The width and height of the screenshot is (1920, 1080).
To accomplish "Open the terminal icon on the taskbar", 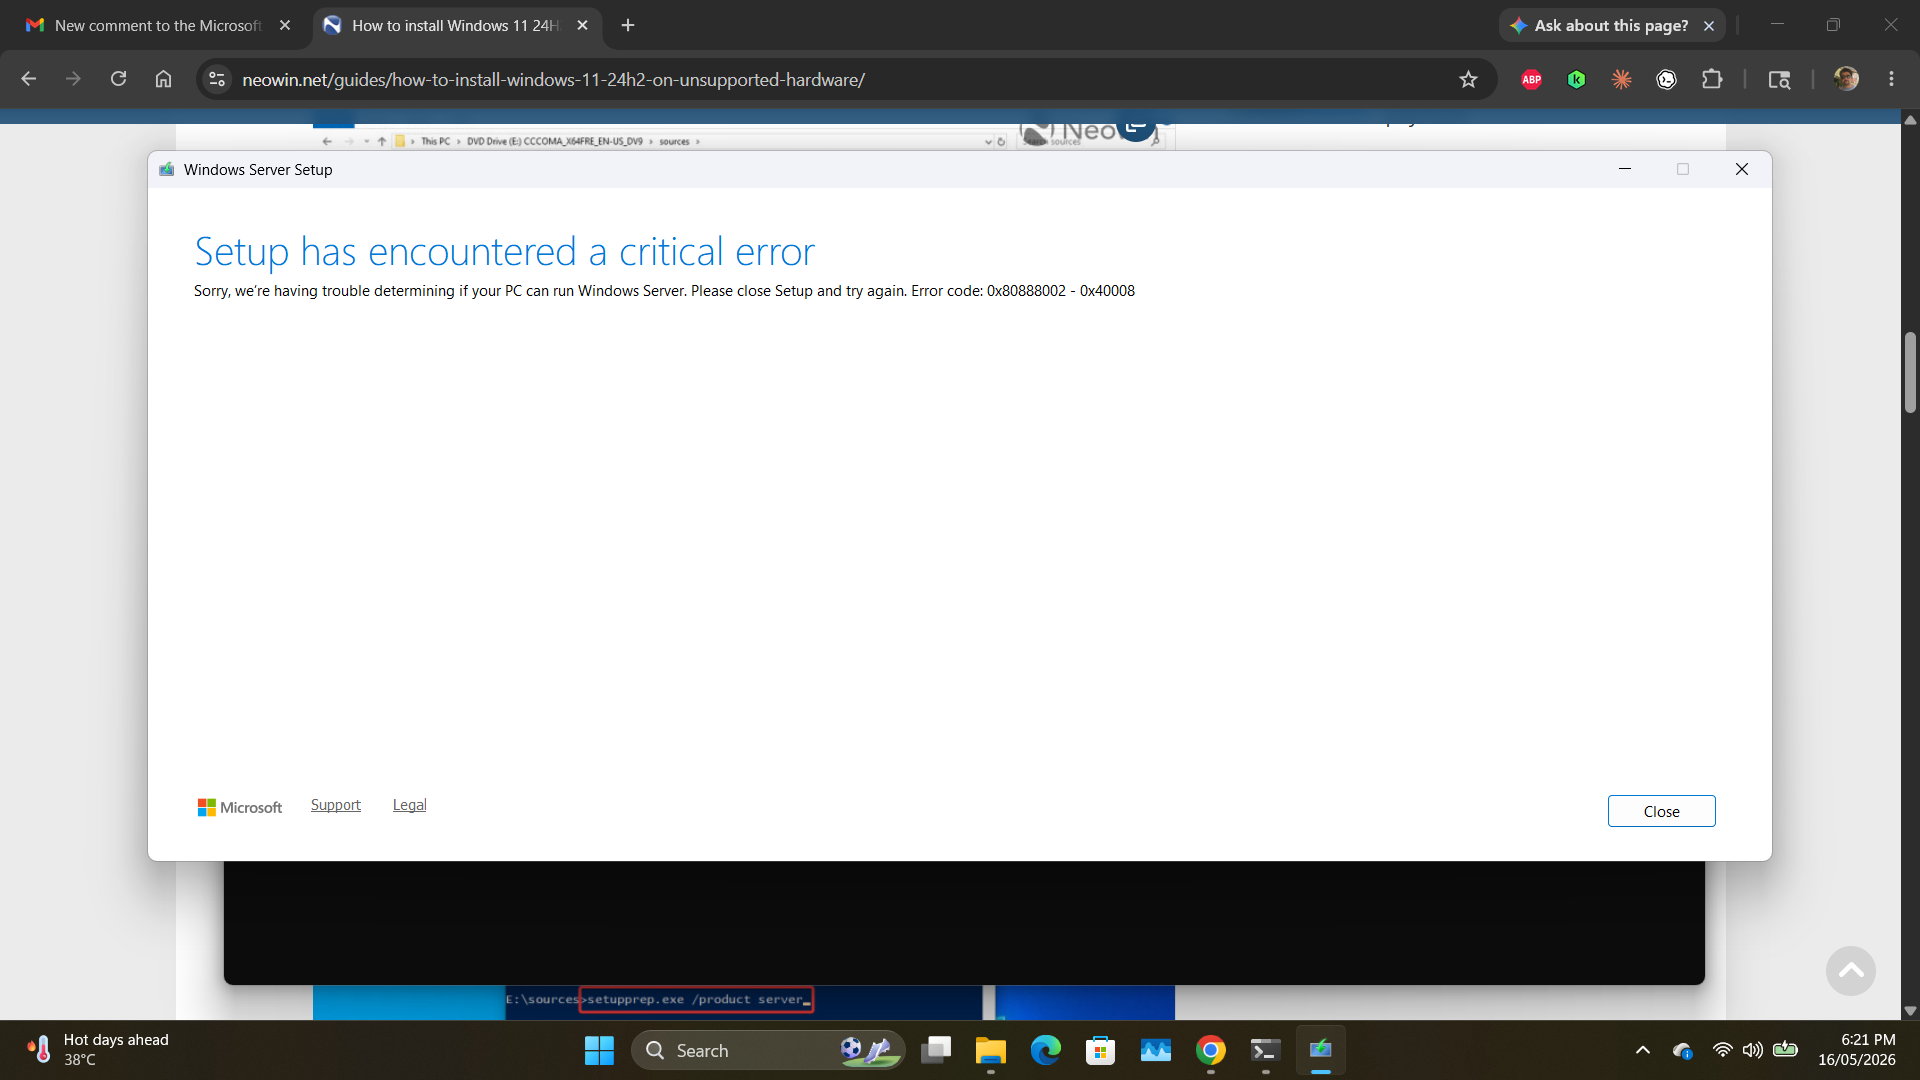I will (x=1266, y=1050).
